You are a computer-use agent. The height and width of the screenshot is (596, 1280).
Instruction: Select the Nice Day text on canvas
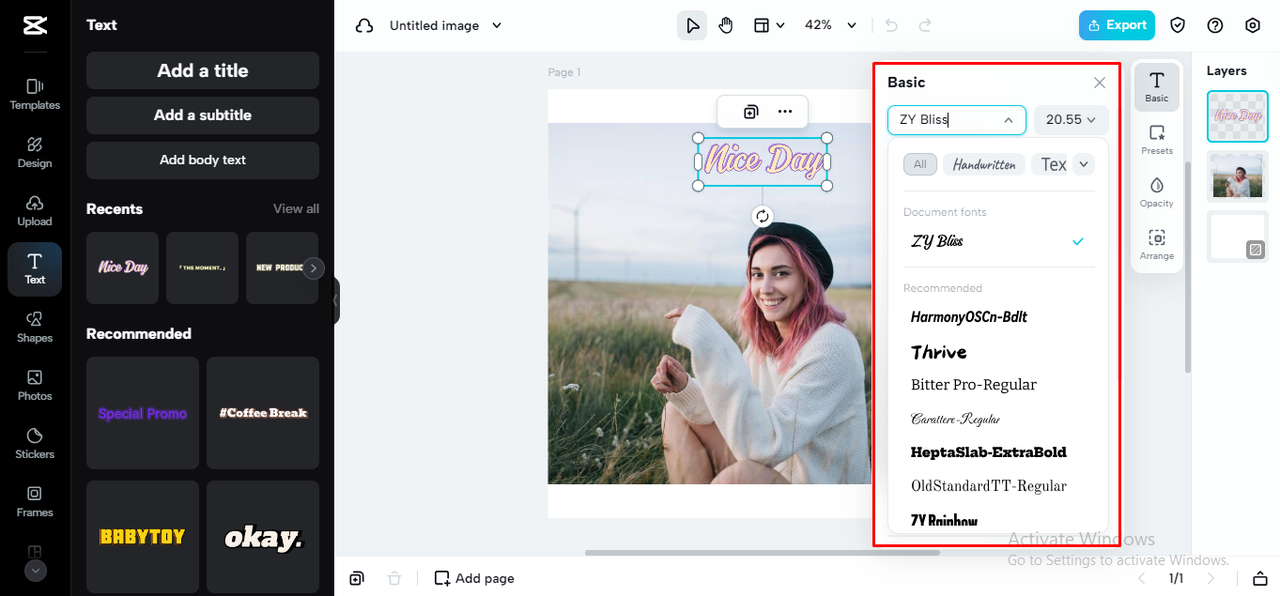coord(763,161)
